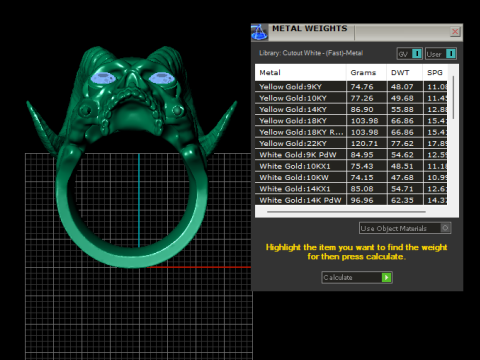Click the Metal column header

coord(301,72)
